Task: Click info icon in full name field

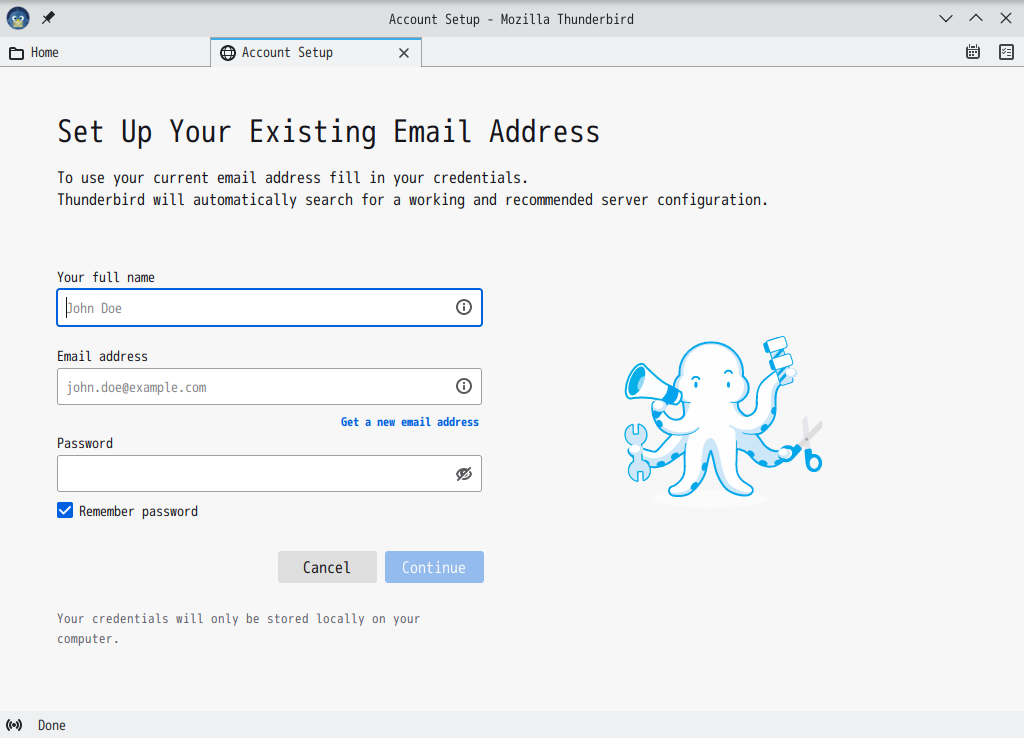Action: point(464,307)
